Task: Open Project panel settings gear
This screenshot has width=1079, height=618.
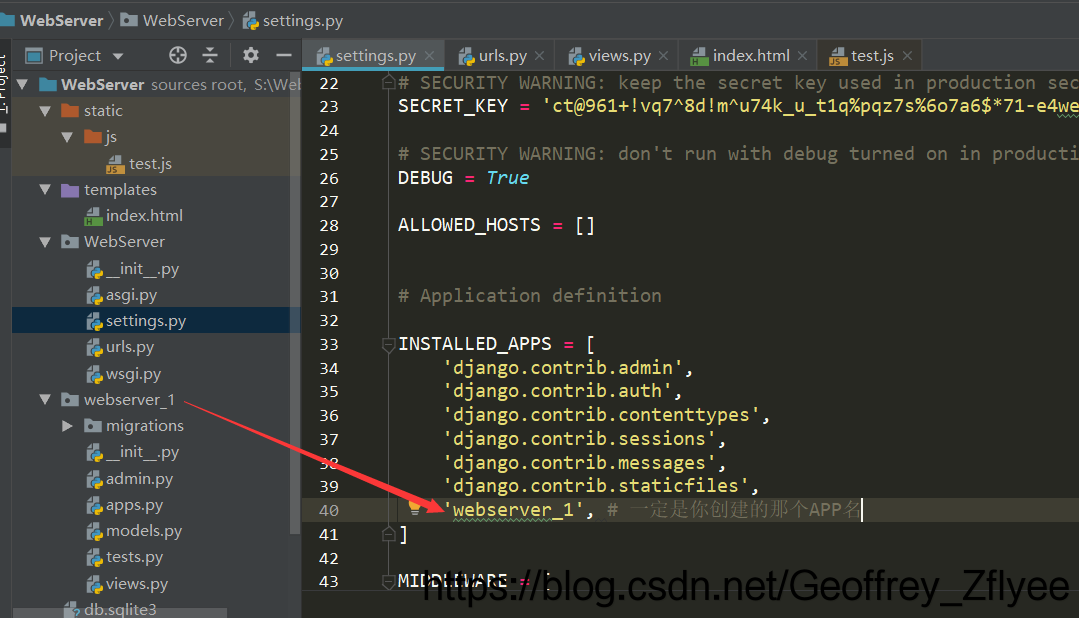Action: (250, 55)
